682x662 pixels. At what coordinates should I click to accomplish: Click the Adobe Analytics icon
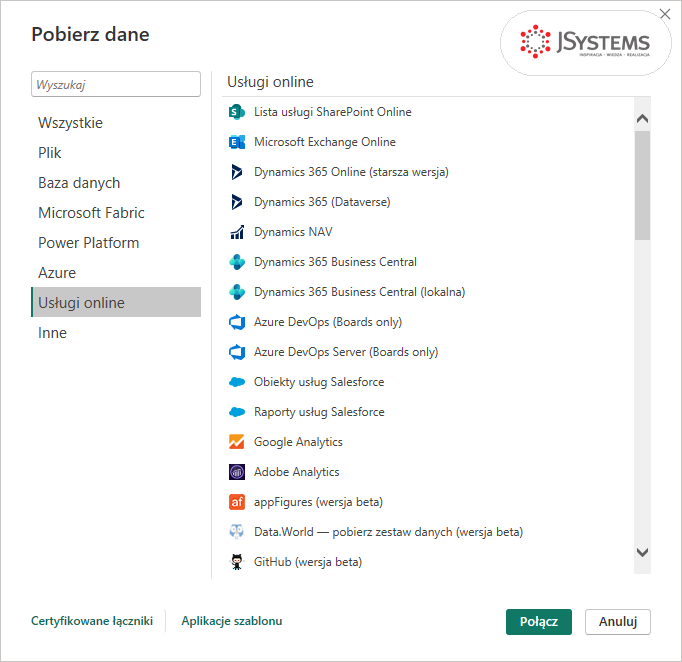click(x=237, y=472)
